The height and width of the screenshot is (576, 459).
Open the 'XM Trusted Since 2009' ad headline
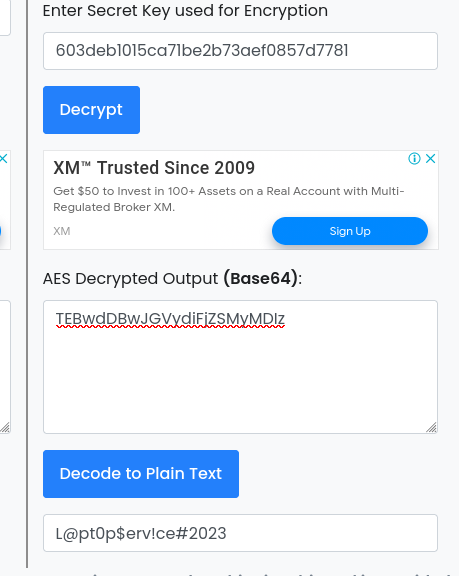154,168
